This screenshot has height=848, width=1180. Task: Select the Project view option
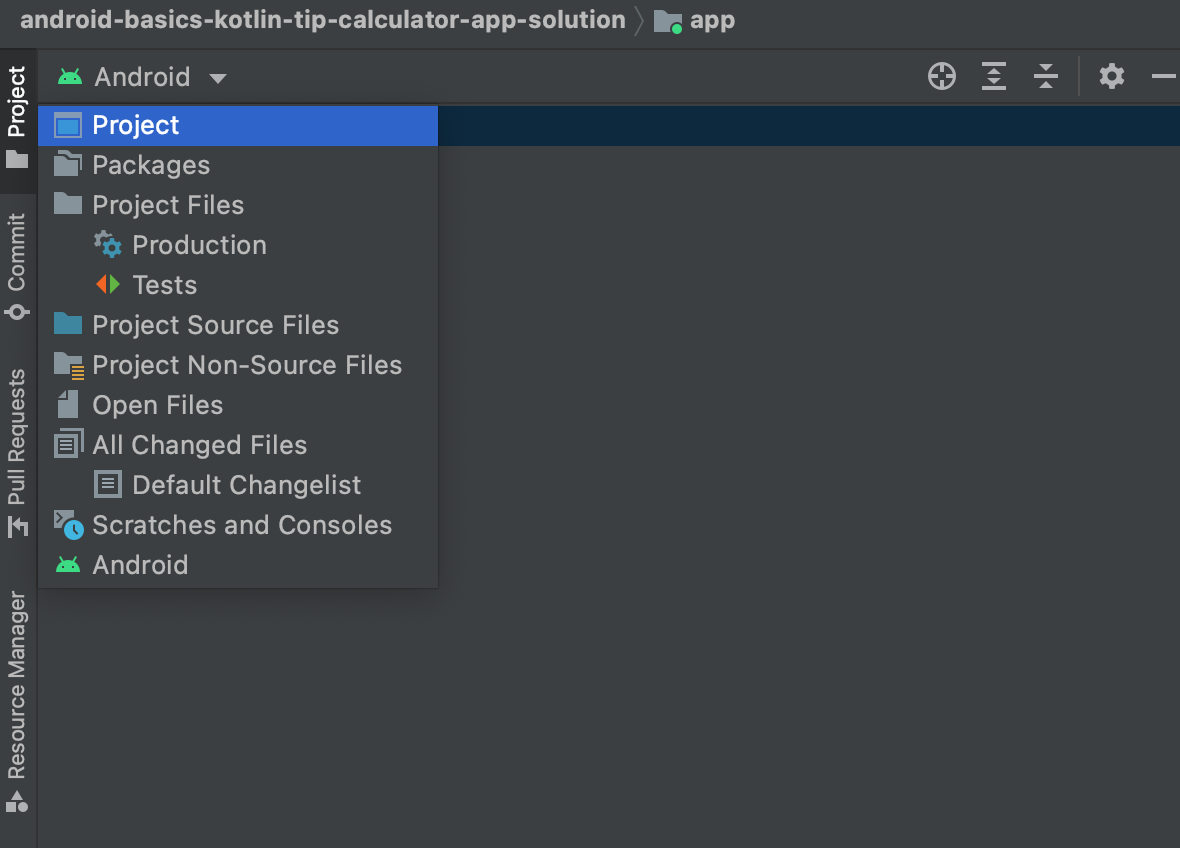(238, 126)
